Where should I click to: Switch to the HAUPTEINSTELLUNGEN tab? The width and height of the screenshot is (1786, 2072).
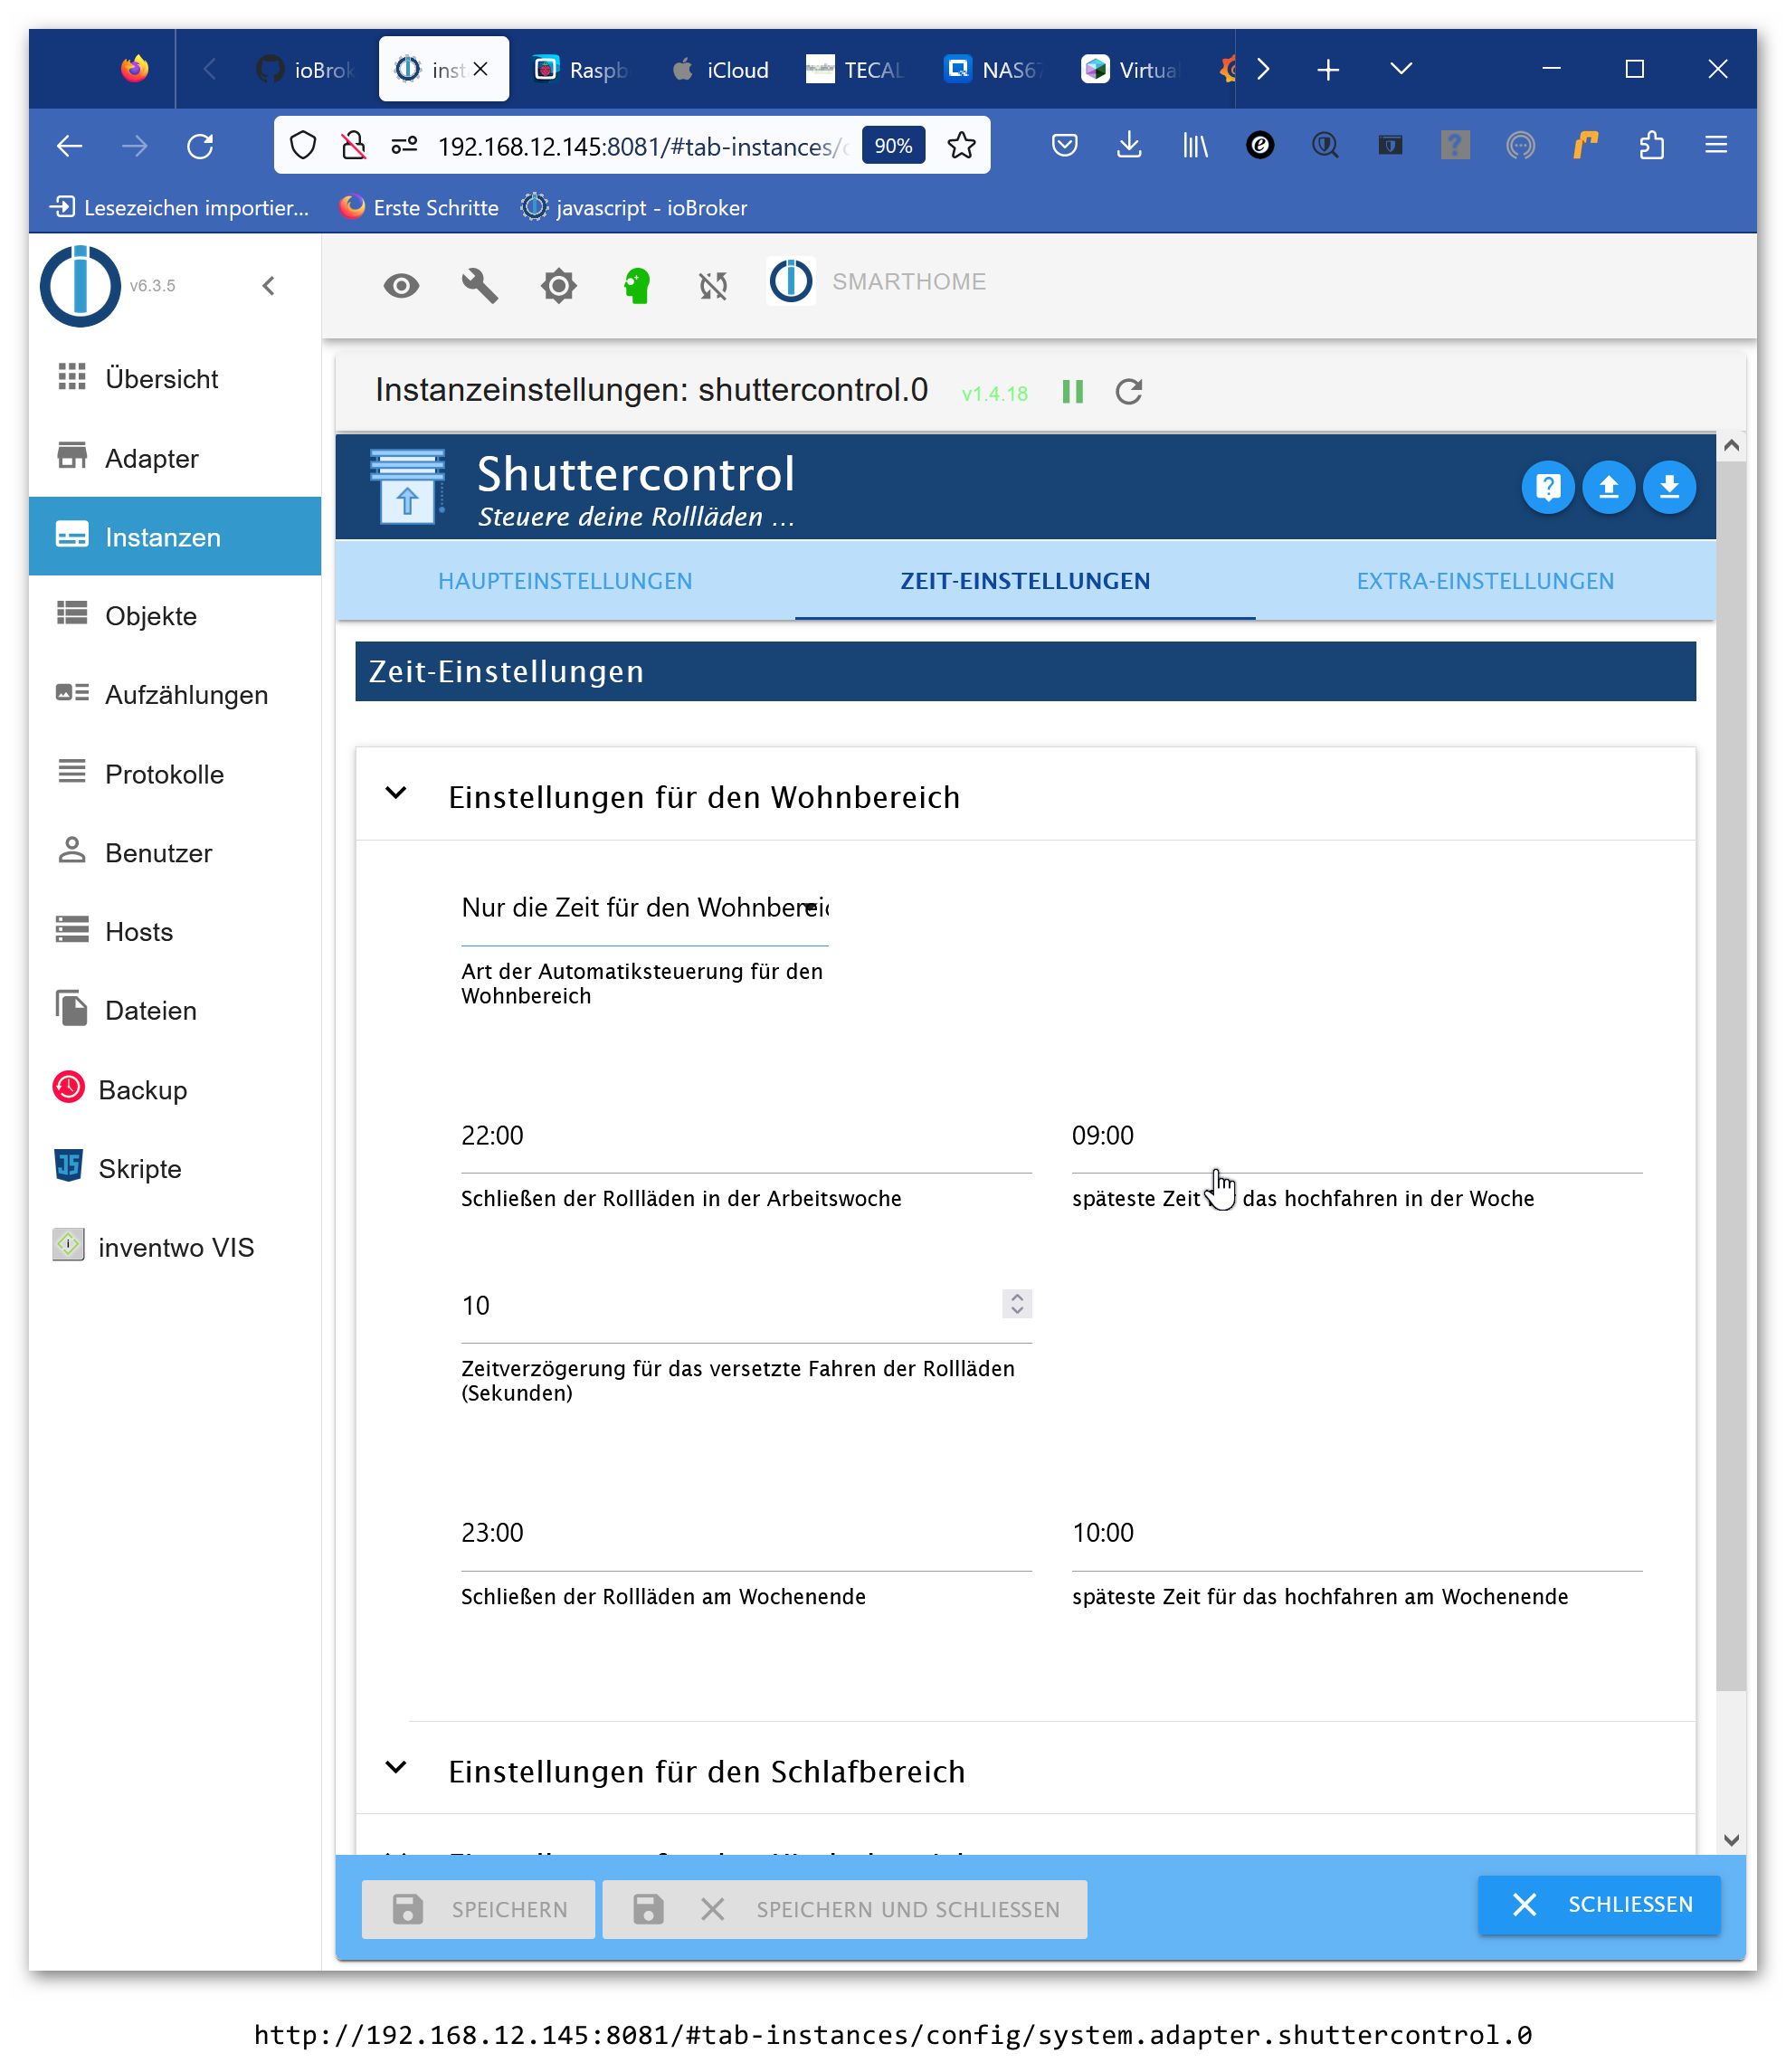(x=565, y=581)
